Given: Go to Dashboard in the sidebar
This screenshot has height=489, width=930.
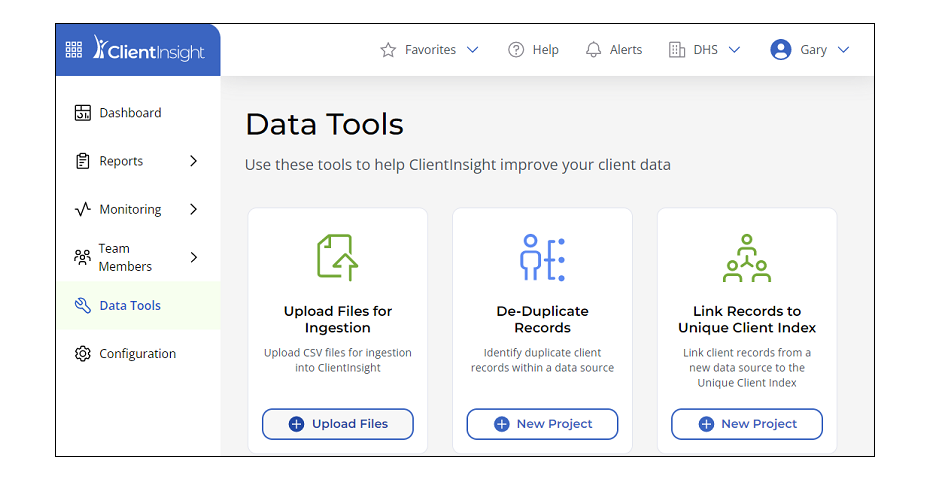Looking at the screenshot, I should 130,113.
